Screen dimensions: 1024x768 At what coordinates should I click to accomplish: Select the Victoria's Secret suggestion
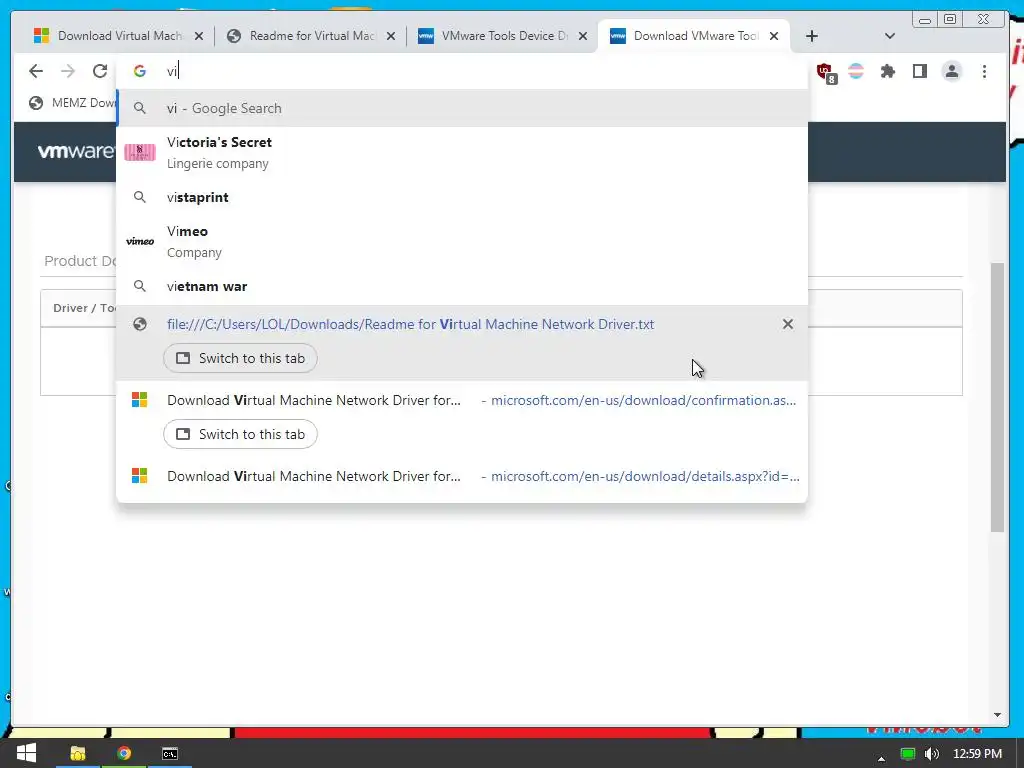pos(462,153)
